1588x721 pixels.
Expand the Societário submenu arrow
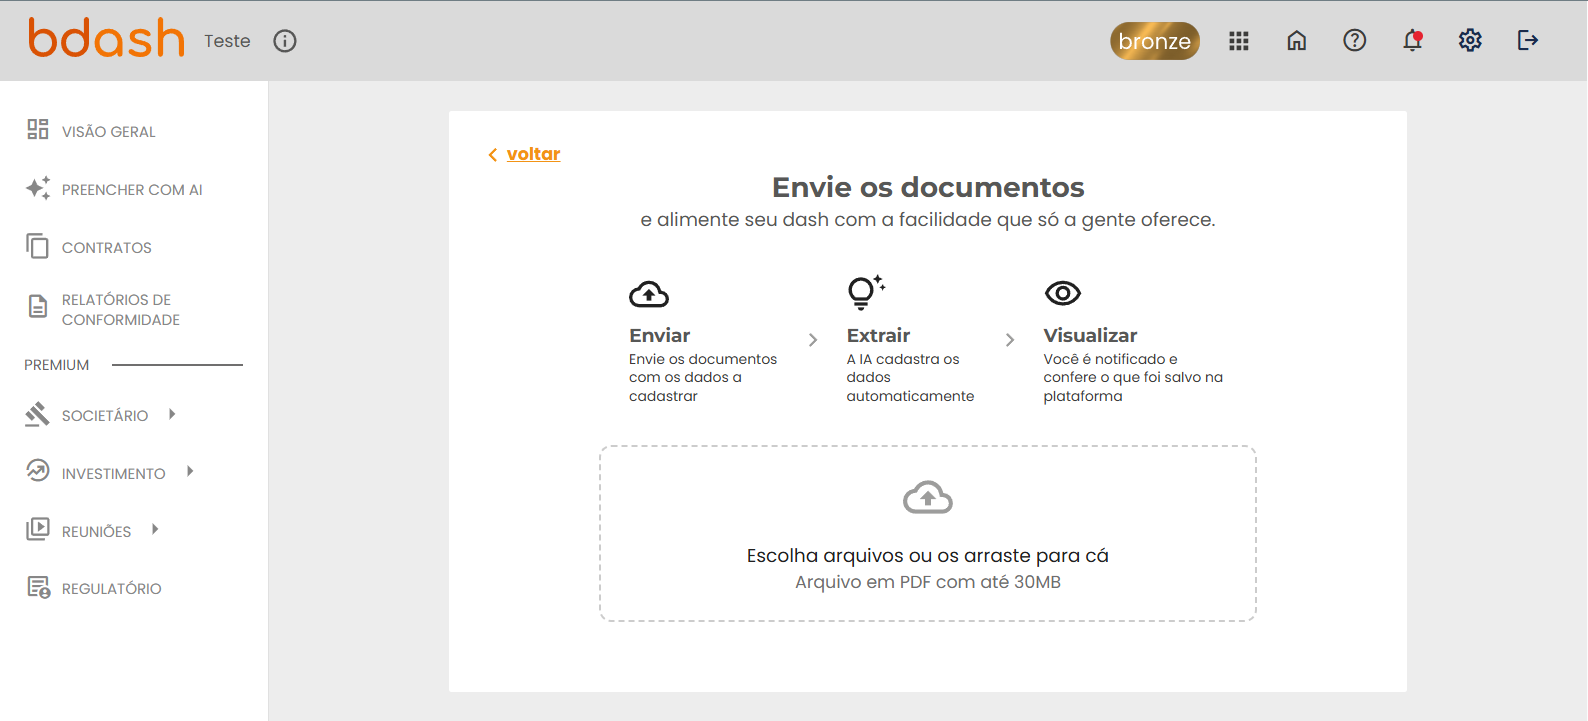172,414
